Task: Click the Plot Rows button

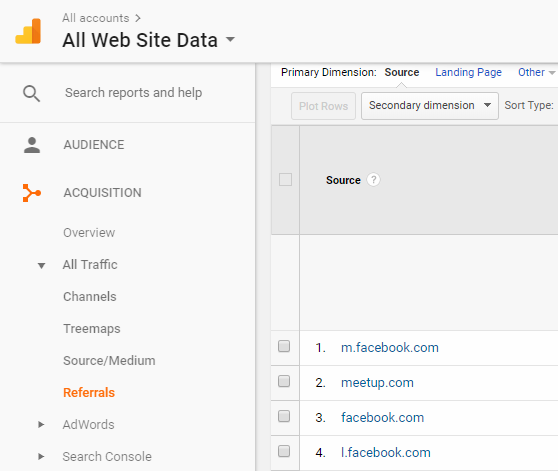Action: [x=323, y=106]
